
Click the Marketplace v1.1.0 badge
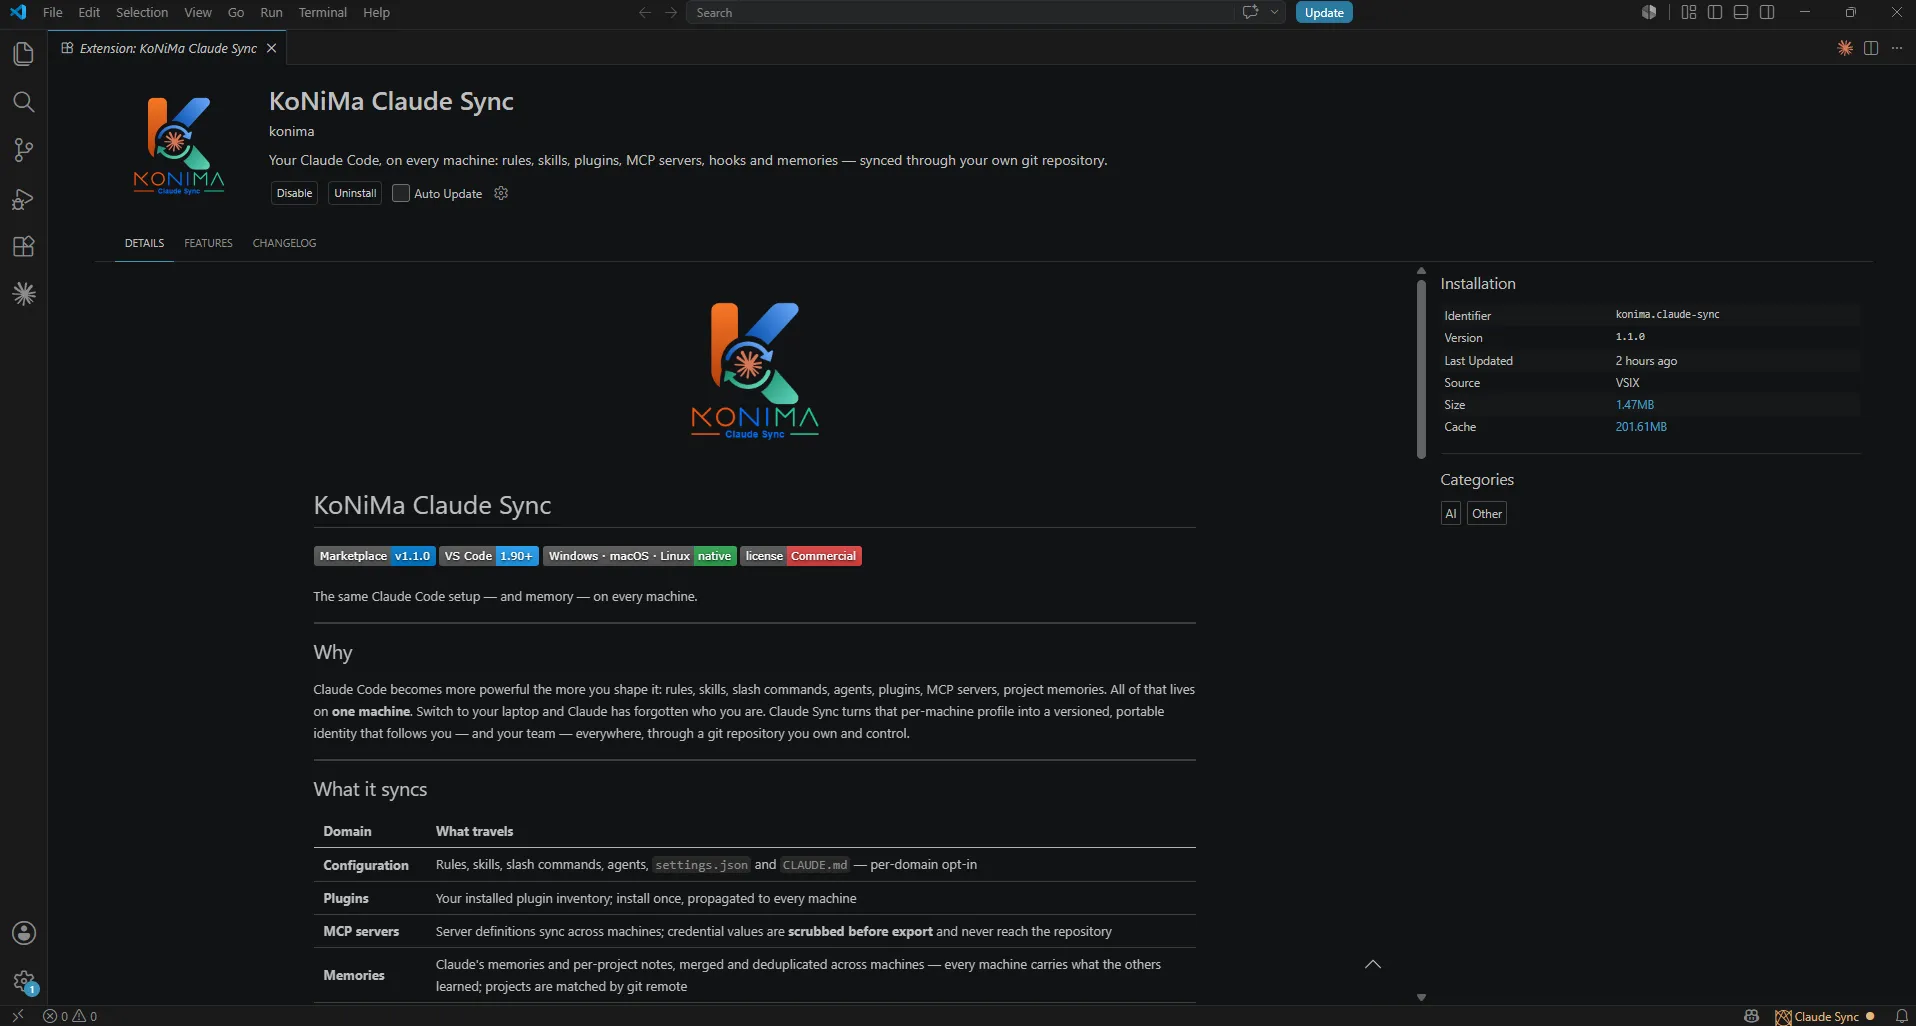[374, 556]
